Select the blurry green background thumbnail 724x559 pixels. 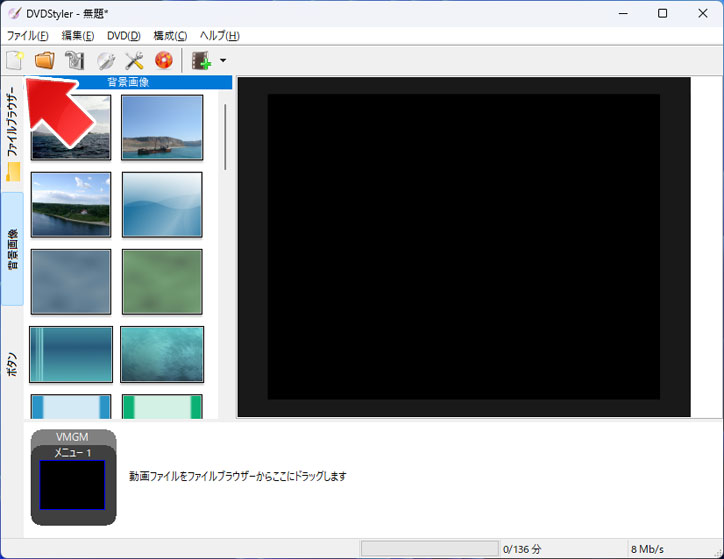click(x=162, y=282)
